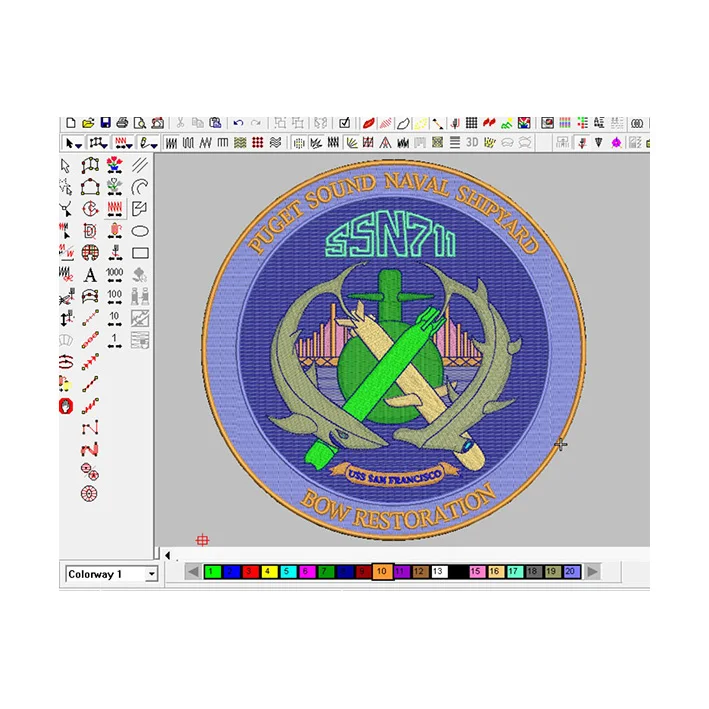
Task: Select the rectangle shape tool
Action: pos(140,253)
